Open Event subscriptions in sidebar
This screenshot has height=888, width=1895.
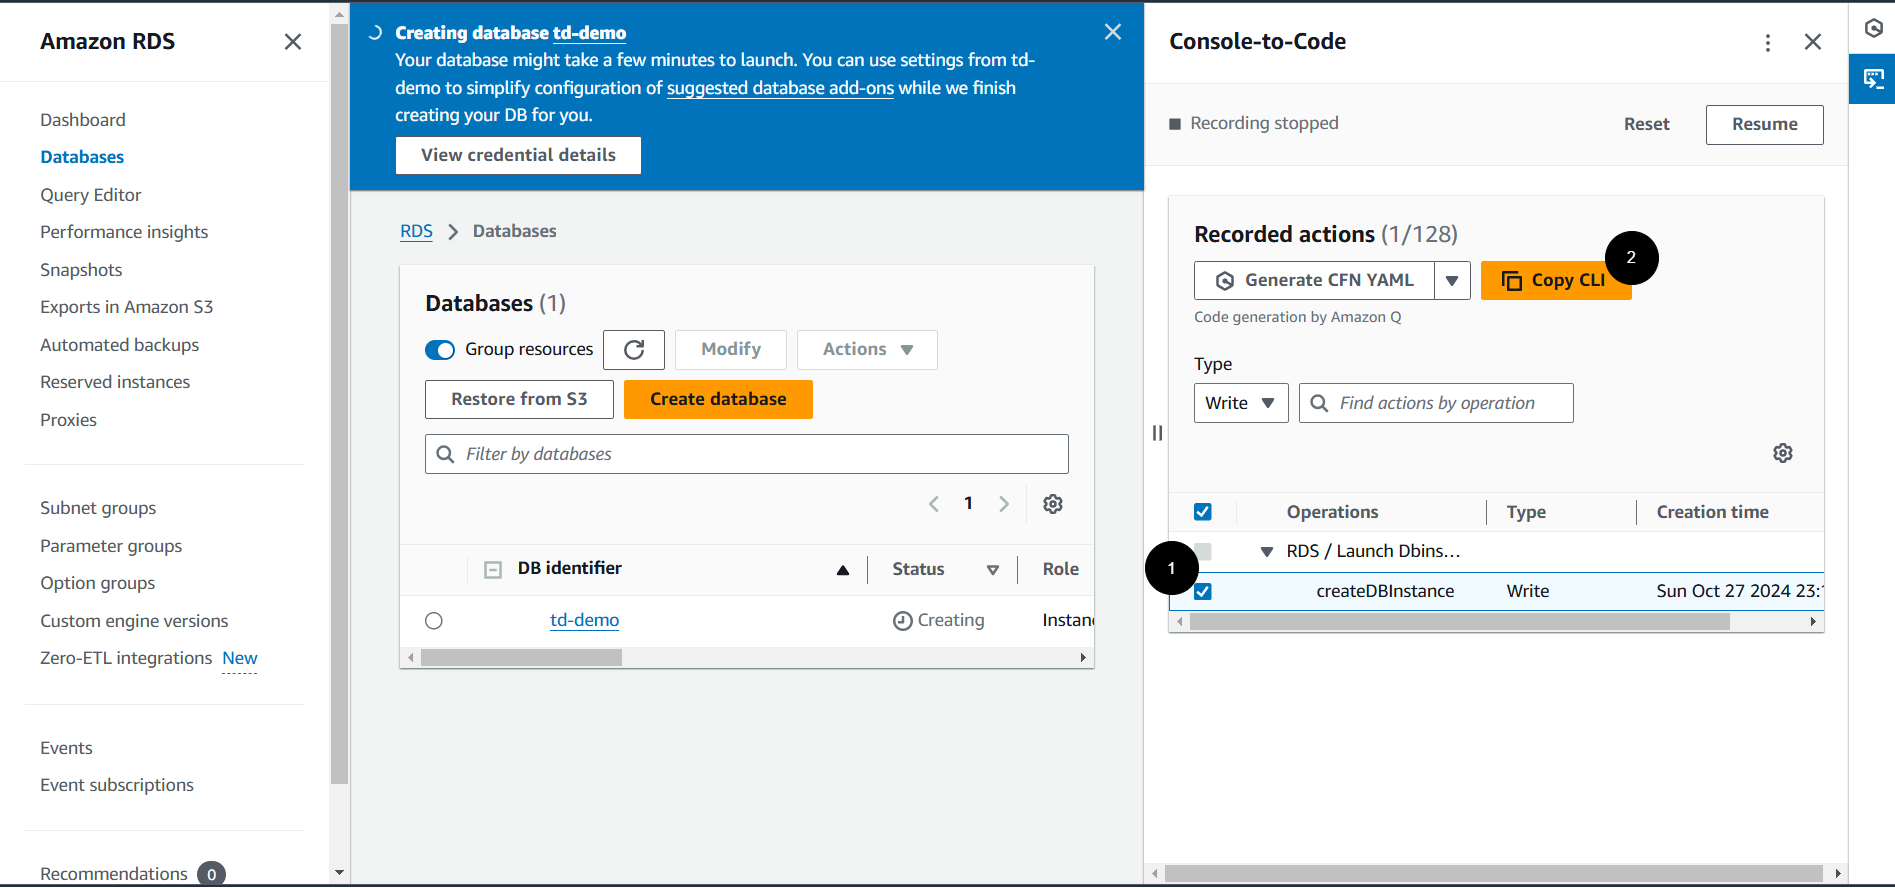[117, 785]
